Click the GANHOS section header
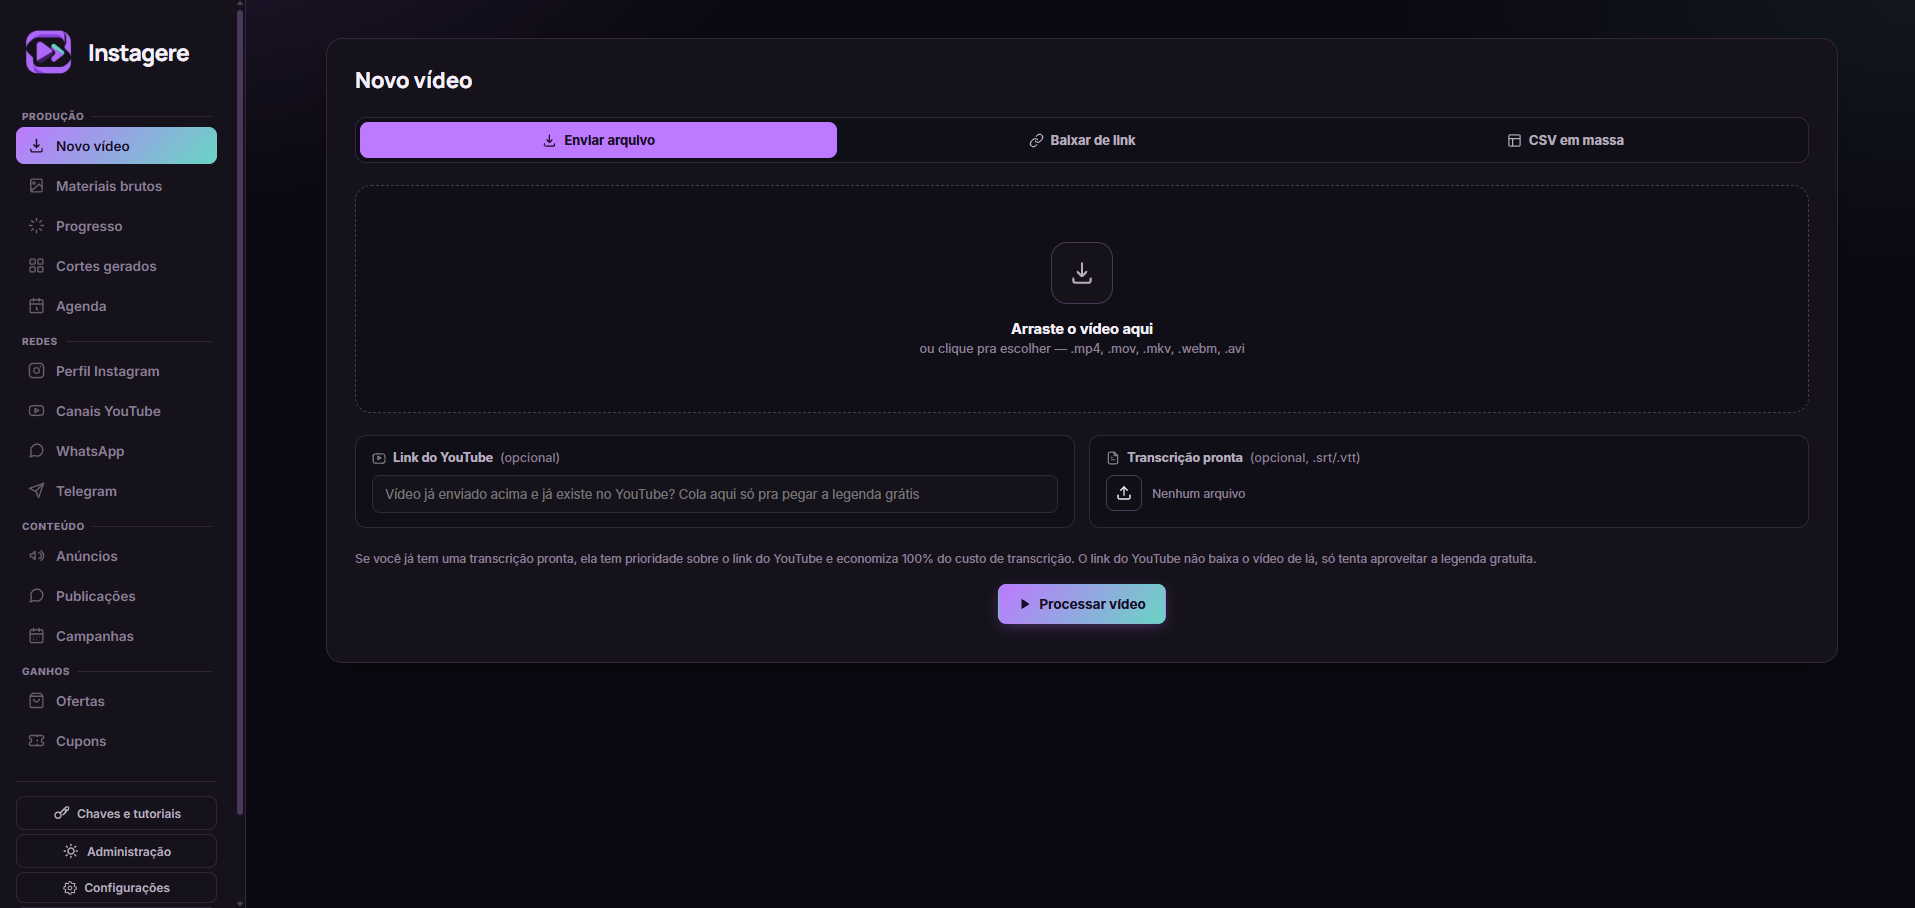The height and width of the screenshot is (908, 1915). (x=46, y=672)
